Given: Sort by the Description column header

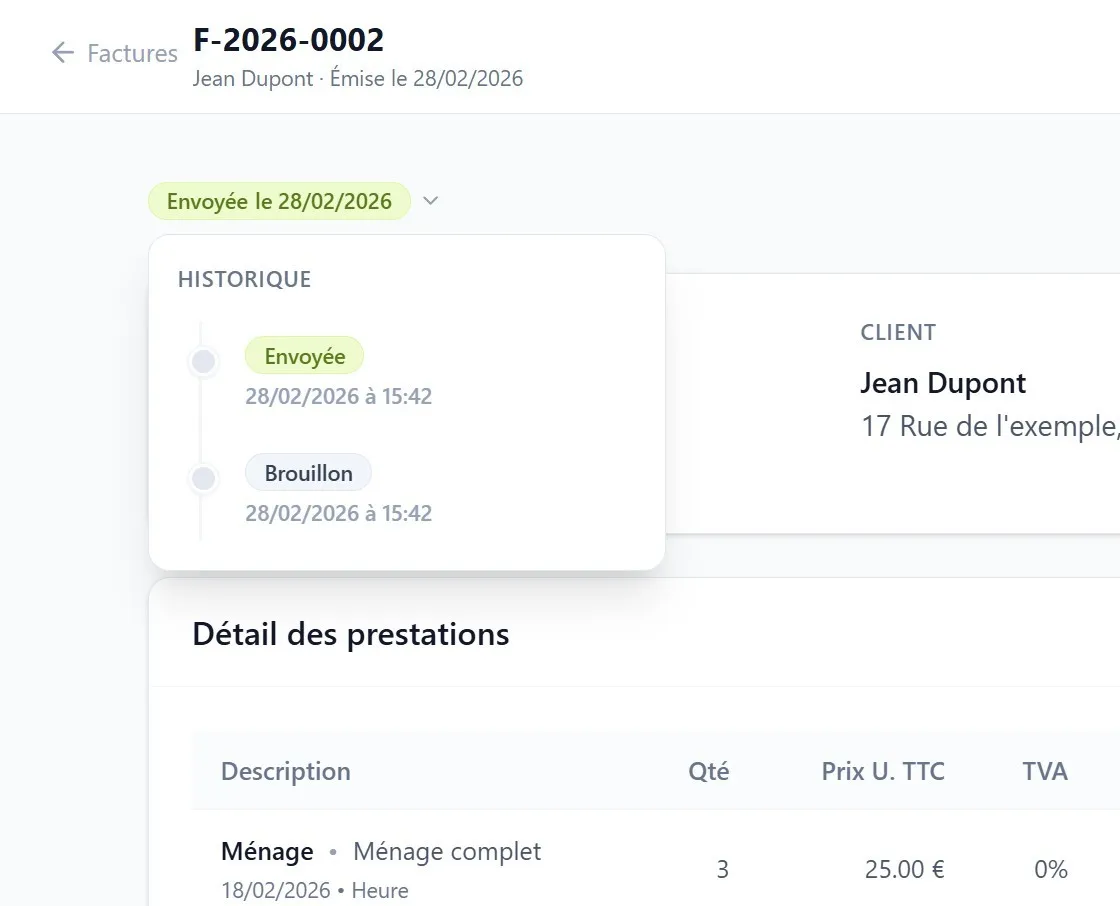Looking at the screenshot, I should (x=285, y=771).
